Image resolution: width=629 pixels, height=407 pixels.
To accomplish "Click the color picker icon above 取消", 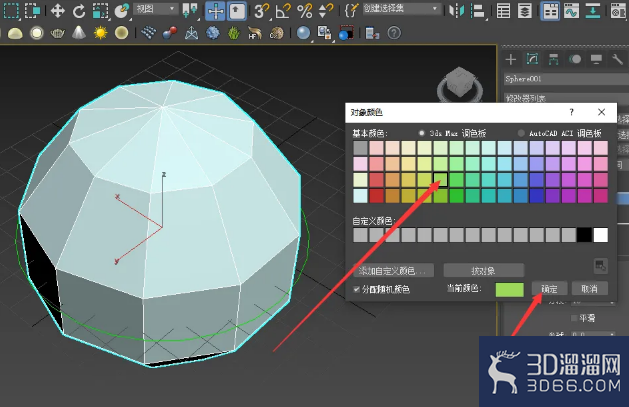I will tap(601, 265).
